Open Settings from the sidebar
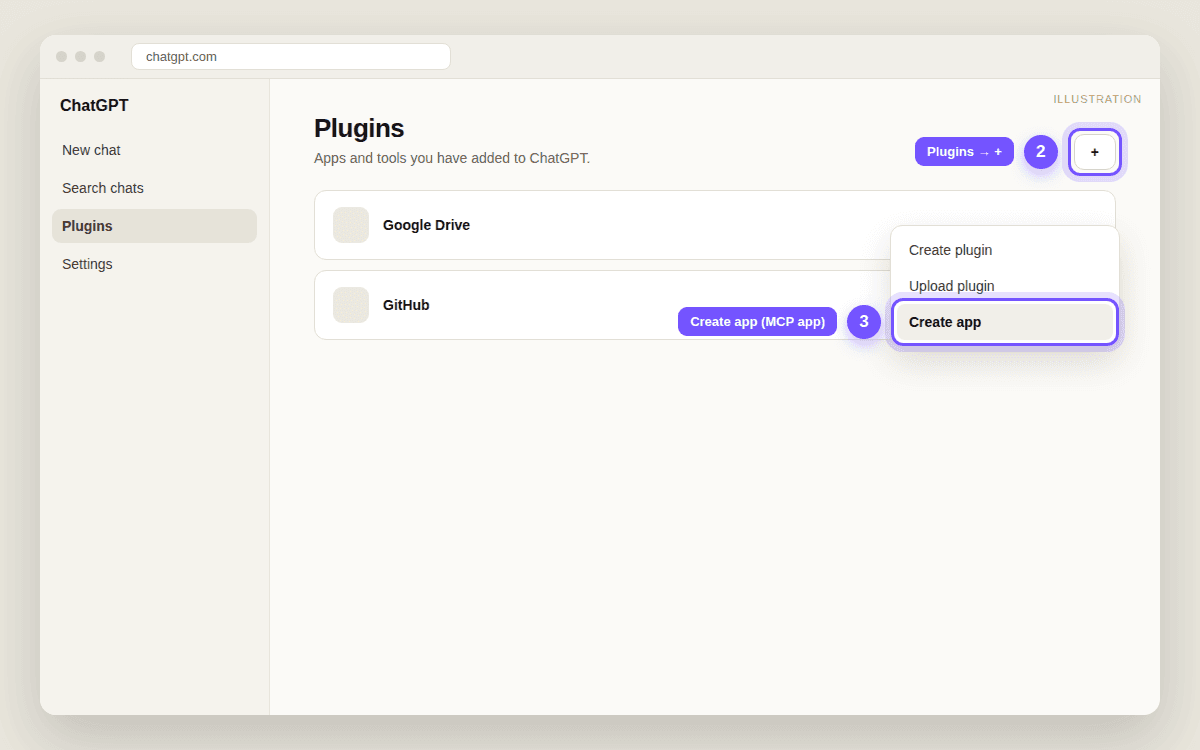1200x750 pixels. [154, 264]
